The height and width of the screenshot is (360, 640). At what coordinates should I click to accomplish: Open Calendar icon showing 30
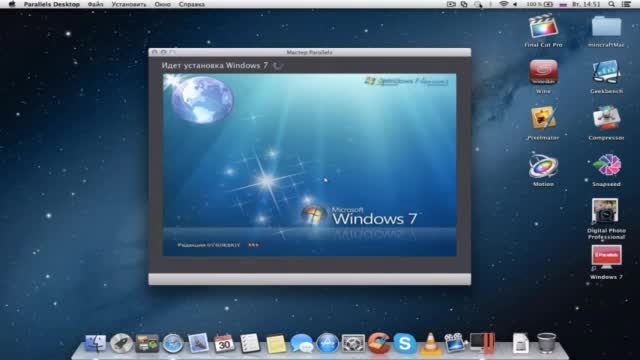coord(224,343)
